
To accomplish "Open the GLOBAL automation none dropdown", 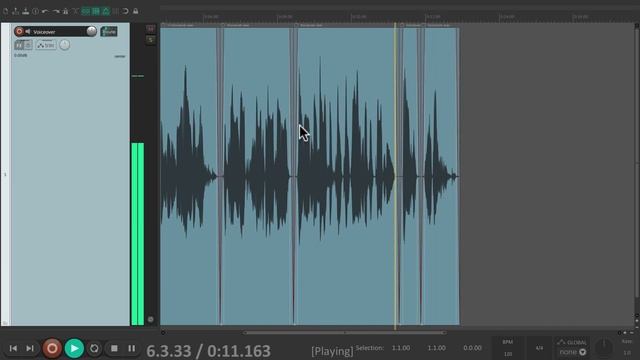I will [x=572, y=352].
